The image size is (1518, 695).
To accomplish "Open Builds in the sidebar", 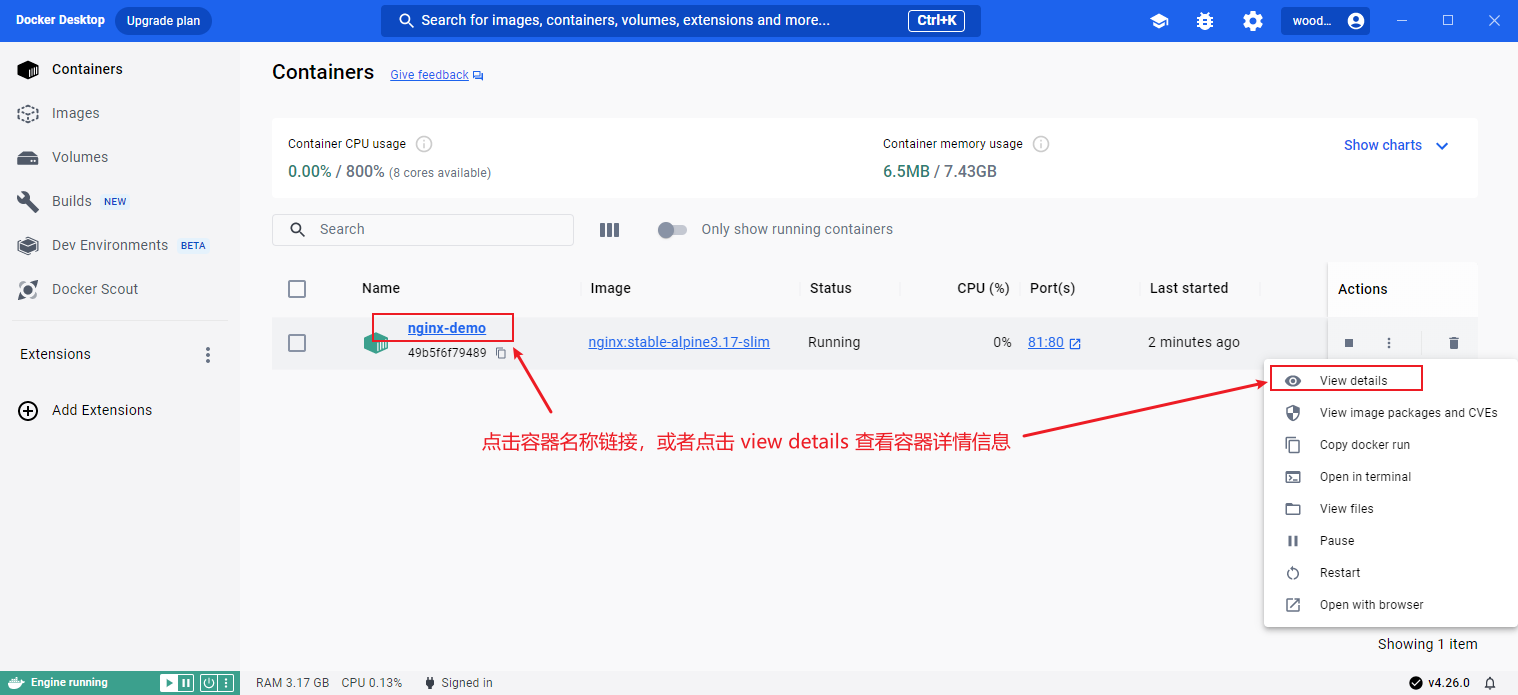I will 120,201.
